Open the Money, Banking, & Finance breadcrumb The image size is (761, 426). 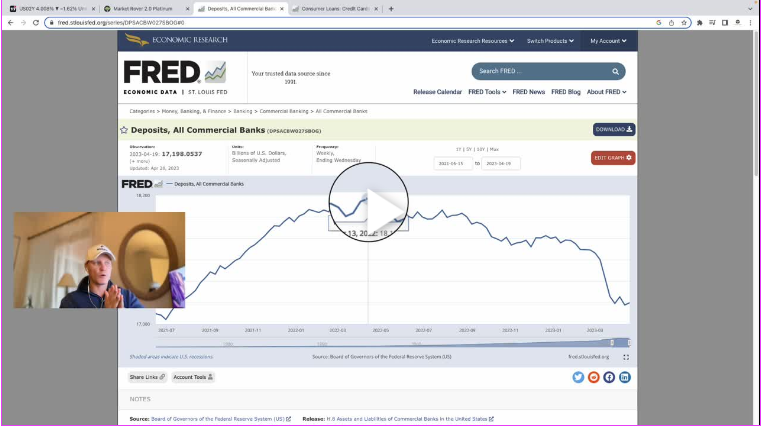[194, 111]
